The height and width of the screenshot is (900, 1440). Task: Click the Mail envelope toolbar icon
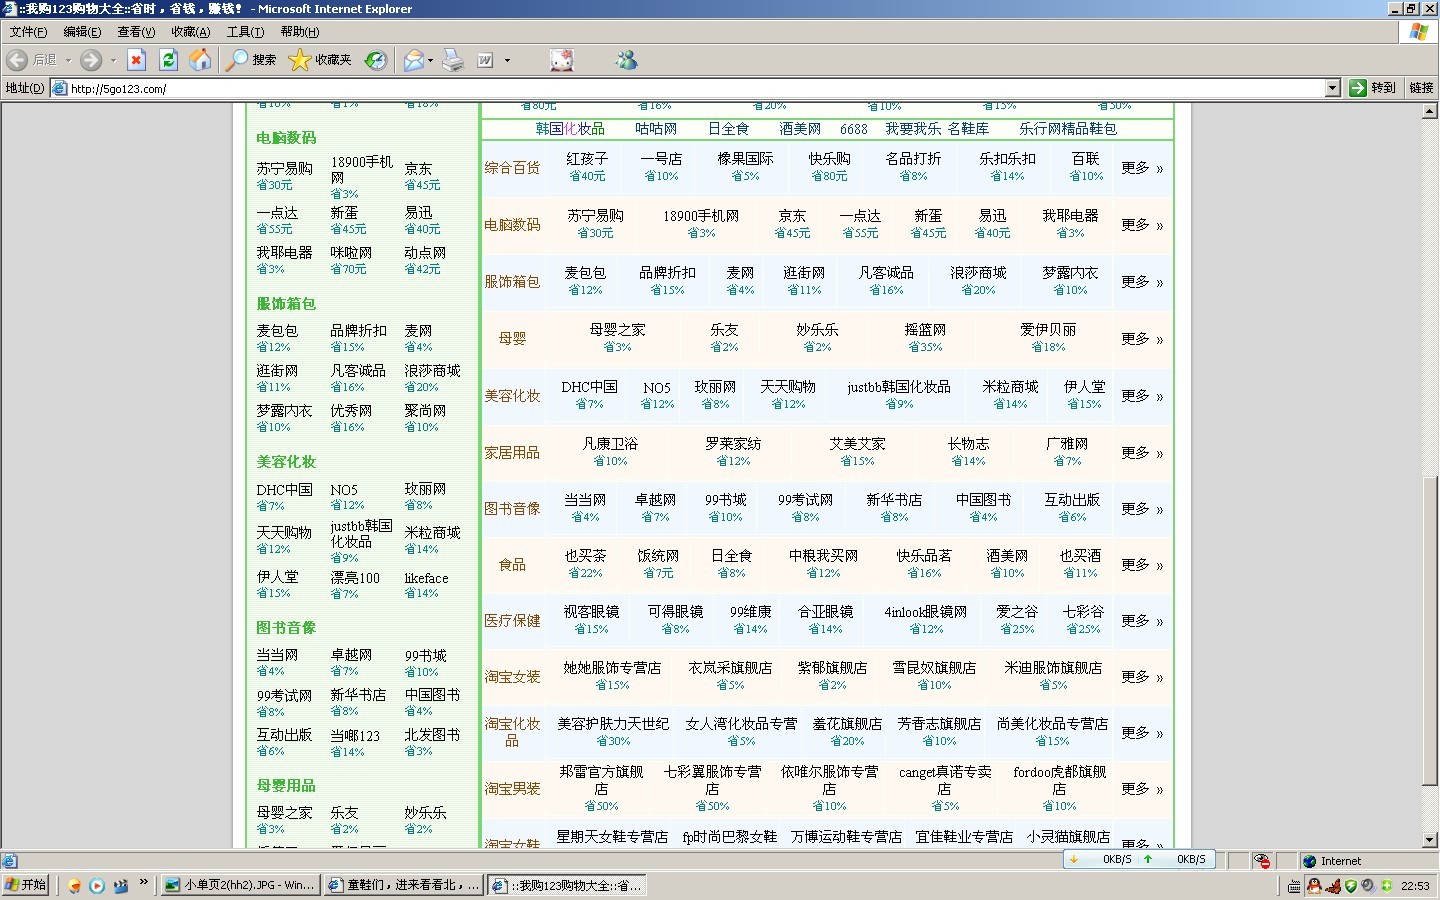tap(413, 60)
